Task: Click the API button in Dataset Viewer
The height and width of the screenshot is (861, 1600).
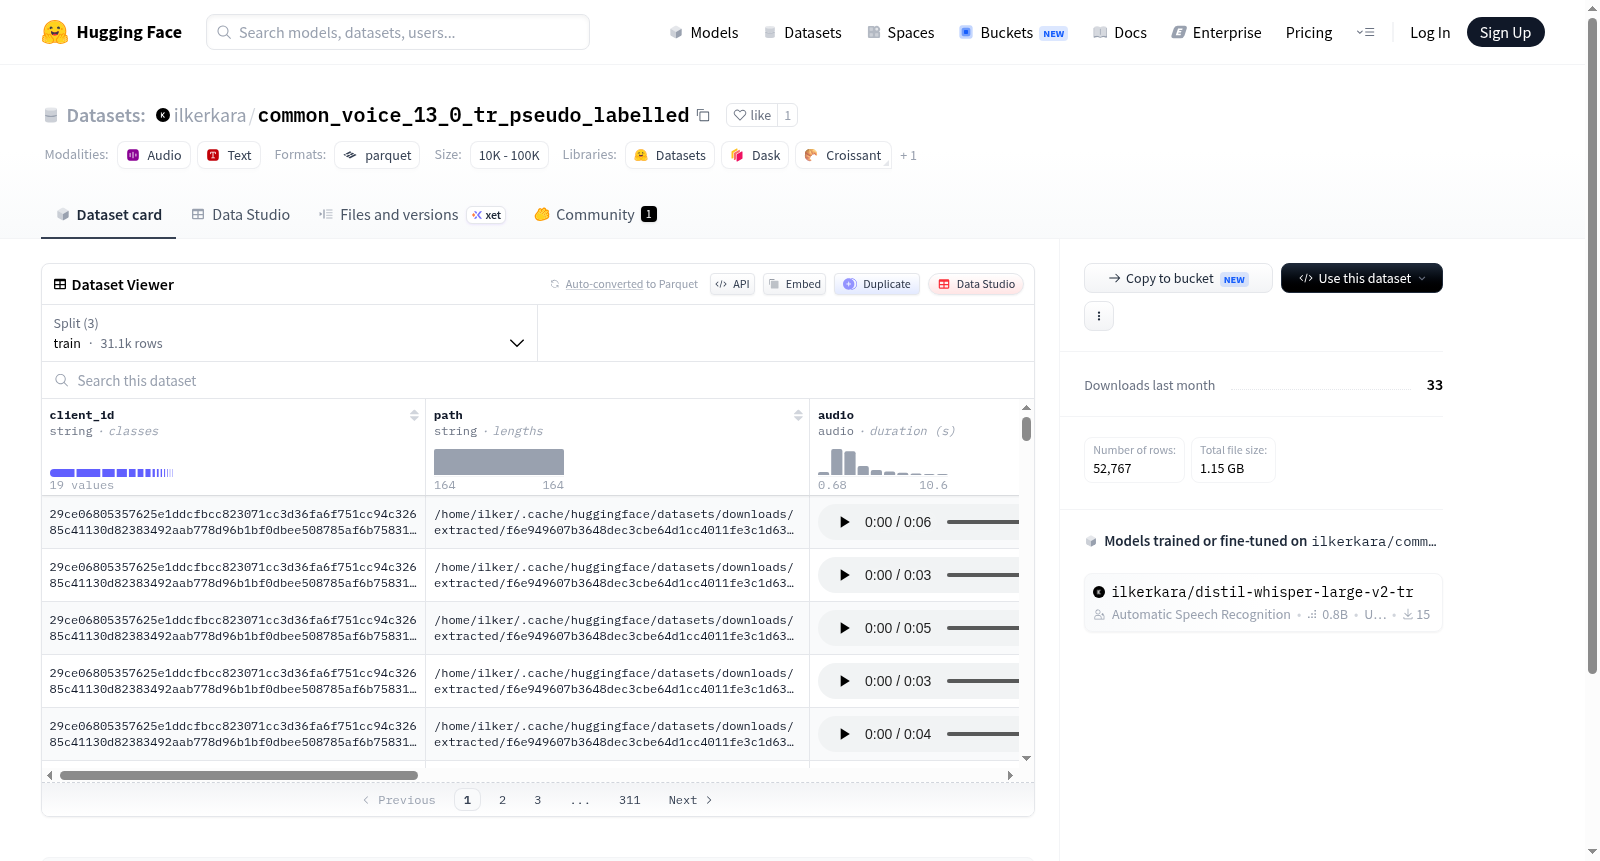Action: [732, 284]
